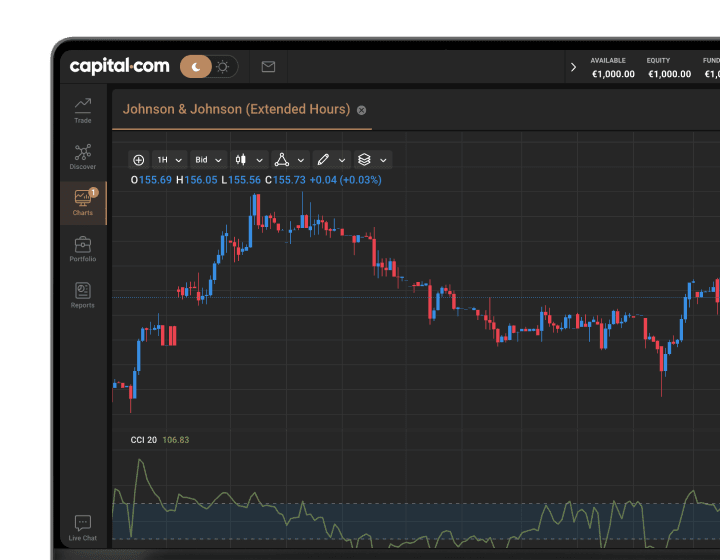
Task: Open the mail inbox envelope icon
Action: (268, 67)
